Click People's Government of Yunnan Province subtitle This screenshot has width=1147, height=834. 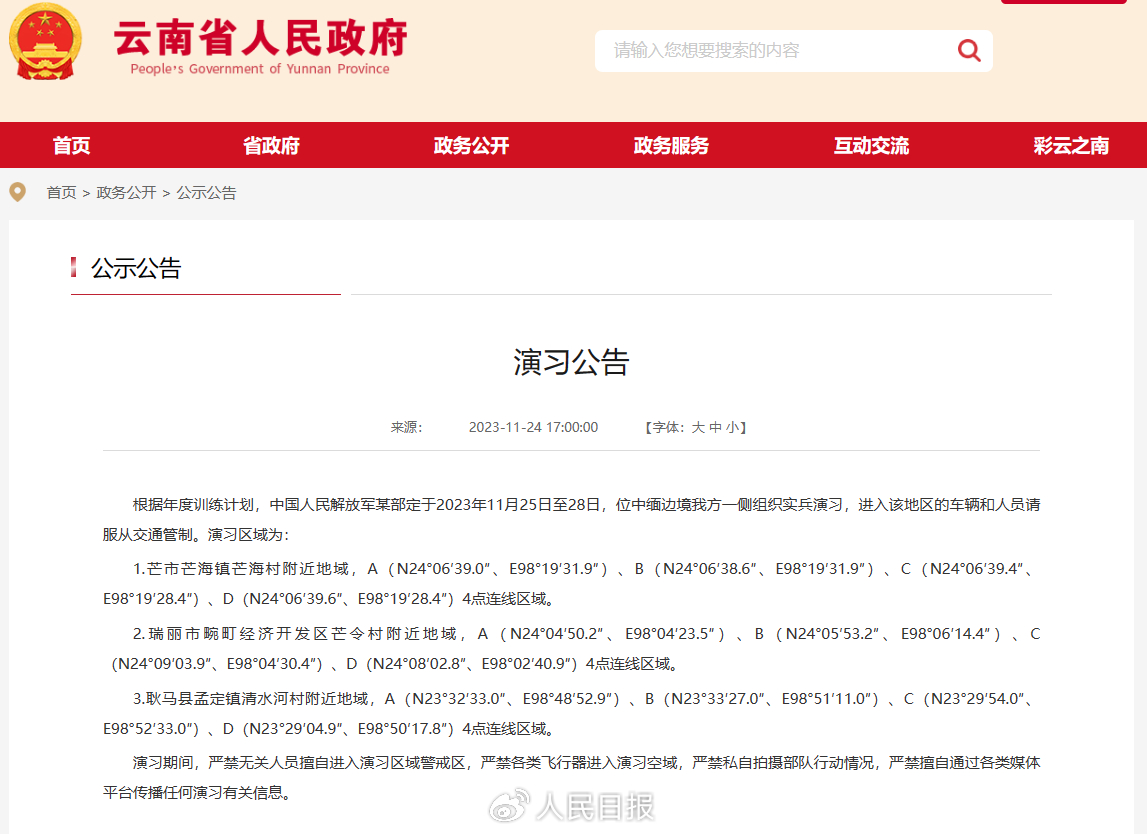point(260,69)
